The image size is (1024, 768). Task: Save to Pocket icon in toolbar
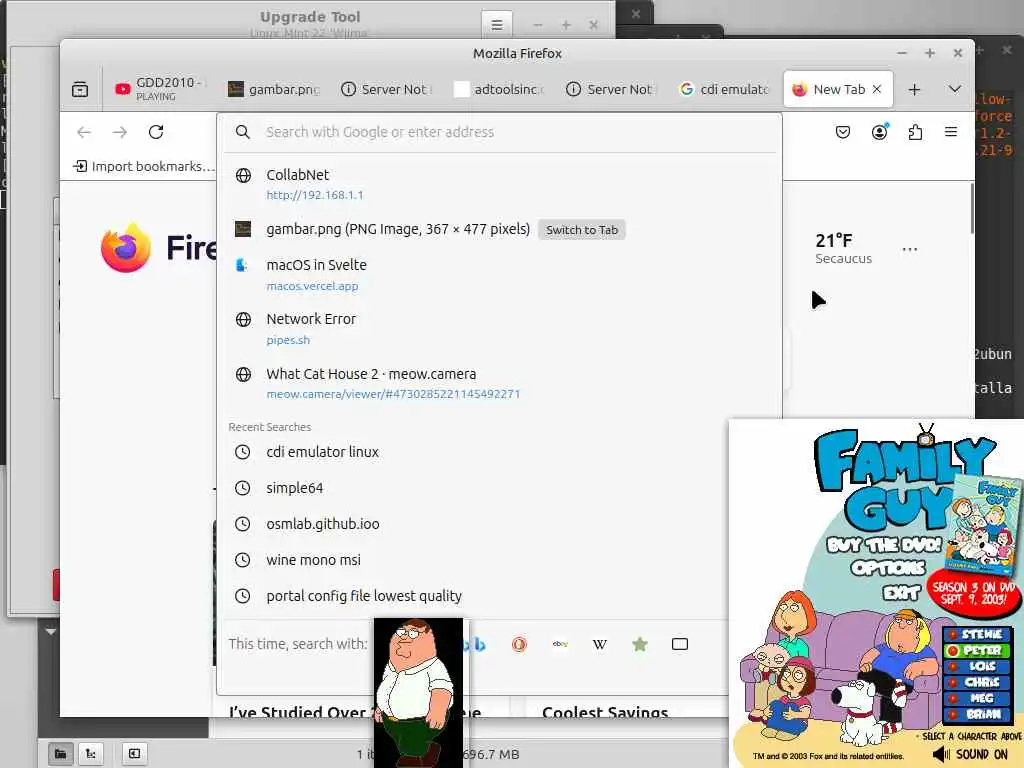pyautogui.click(x=843, y=132)
